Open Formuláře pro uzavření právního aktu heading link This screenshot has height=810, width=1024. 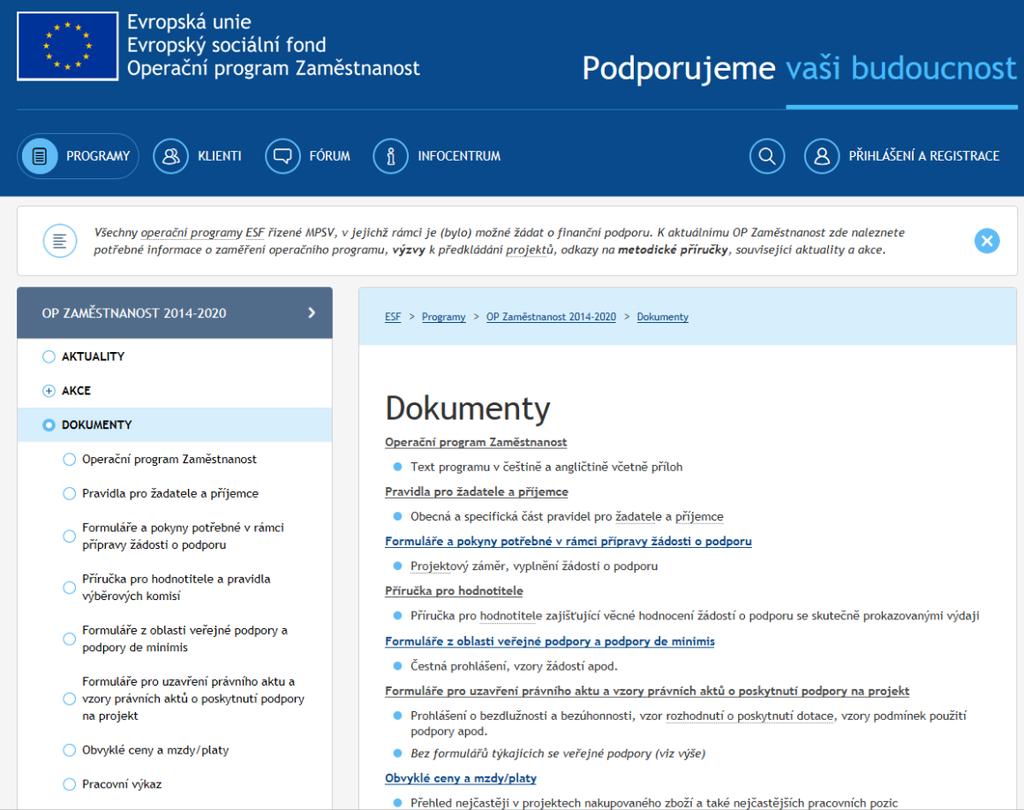[x=647, y=691]
